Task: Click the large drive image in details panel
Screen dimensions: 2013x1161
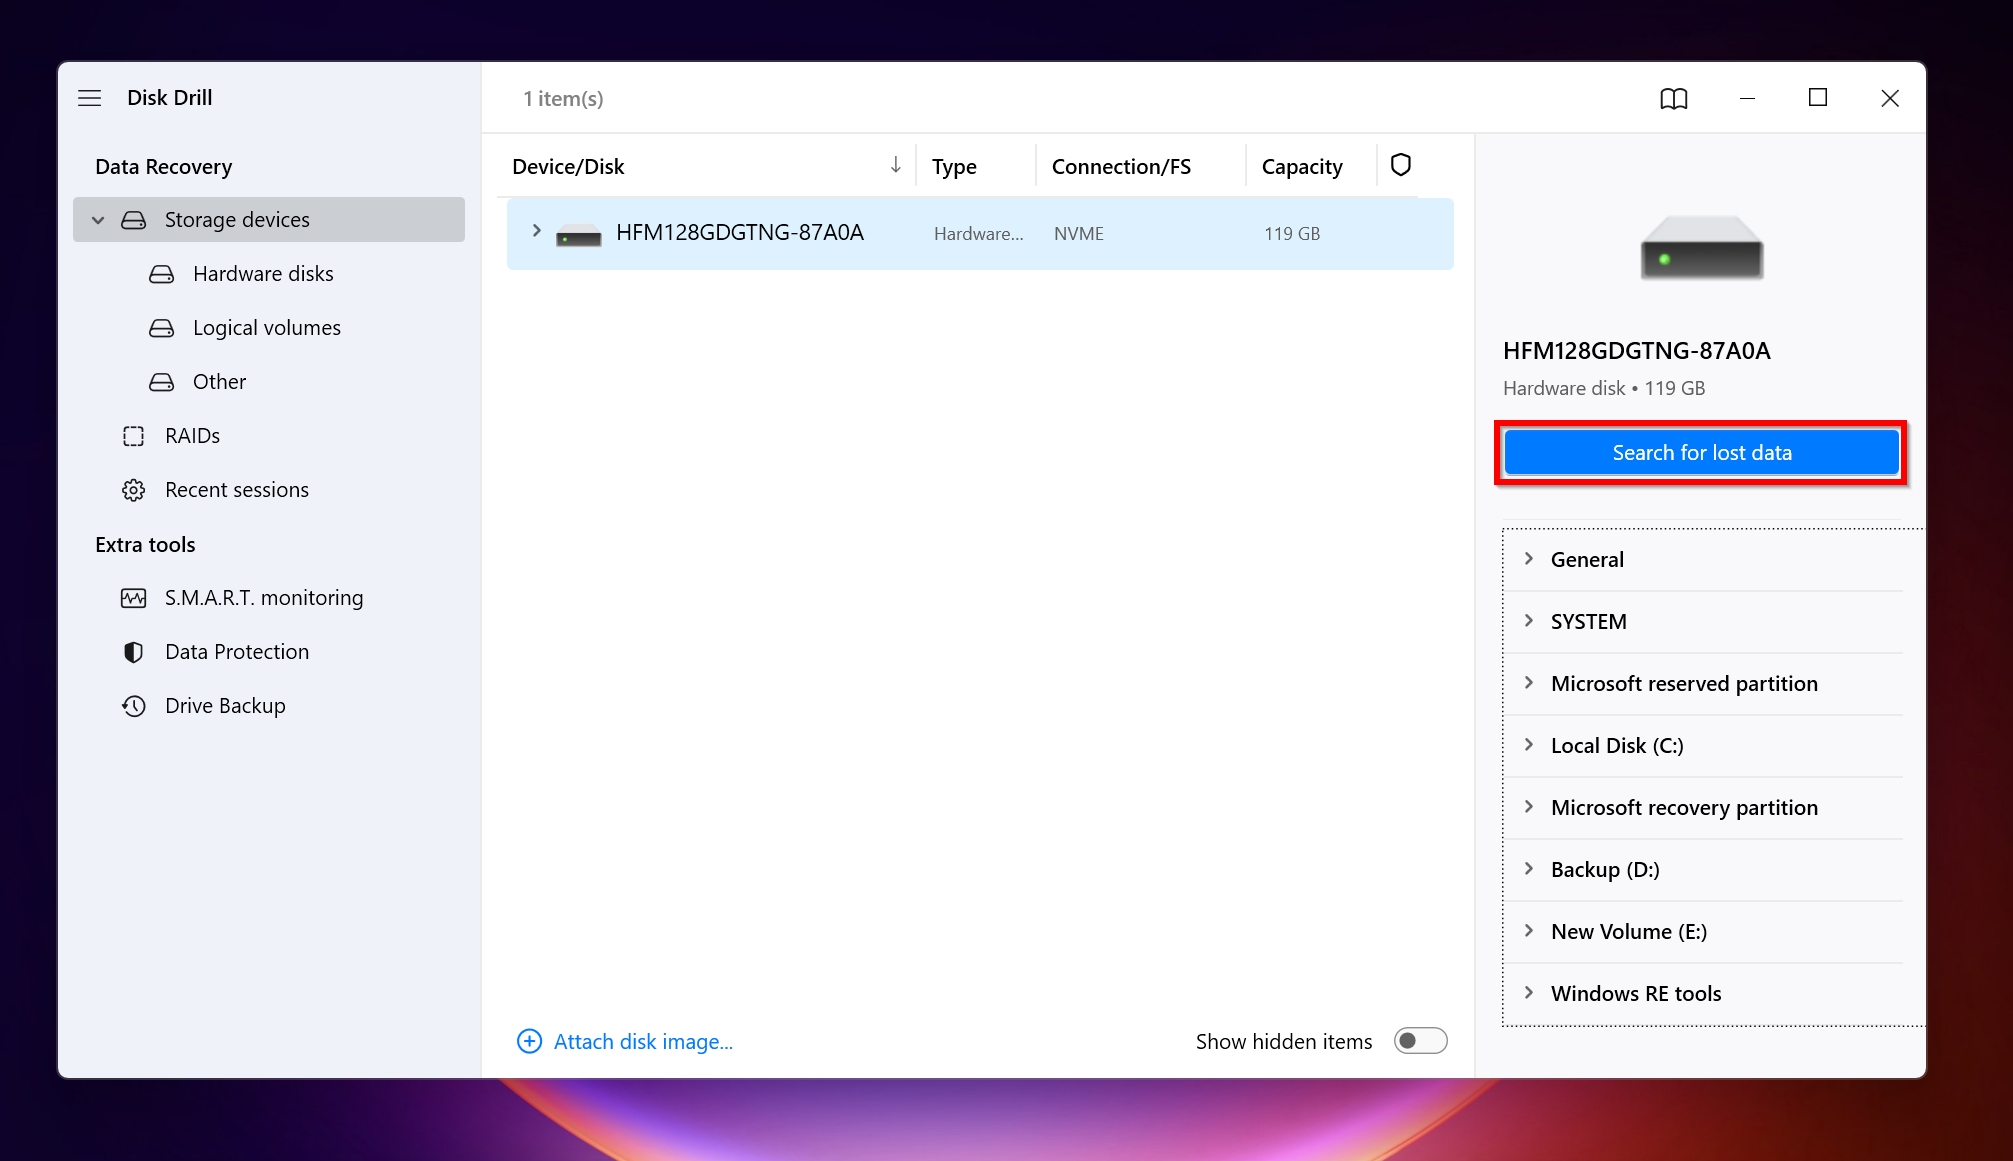Action: tap(1701, 248)
